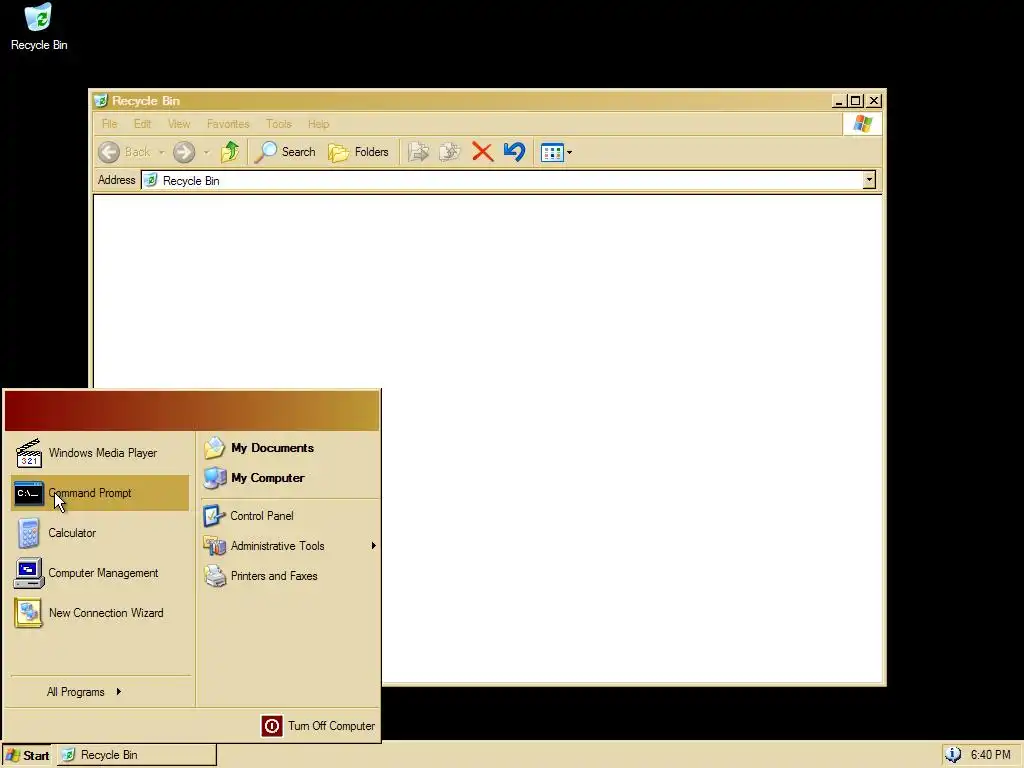Click the 6:40 PM taskbar clock
This screenshot has height=768, width=1024.
point(990,755)
